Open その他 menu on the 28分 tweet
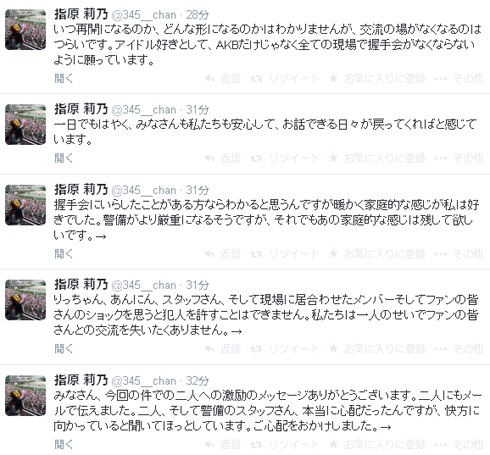Screen dimensions: 490x455 (x=459, y=79)
